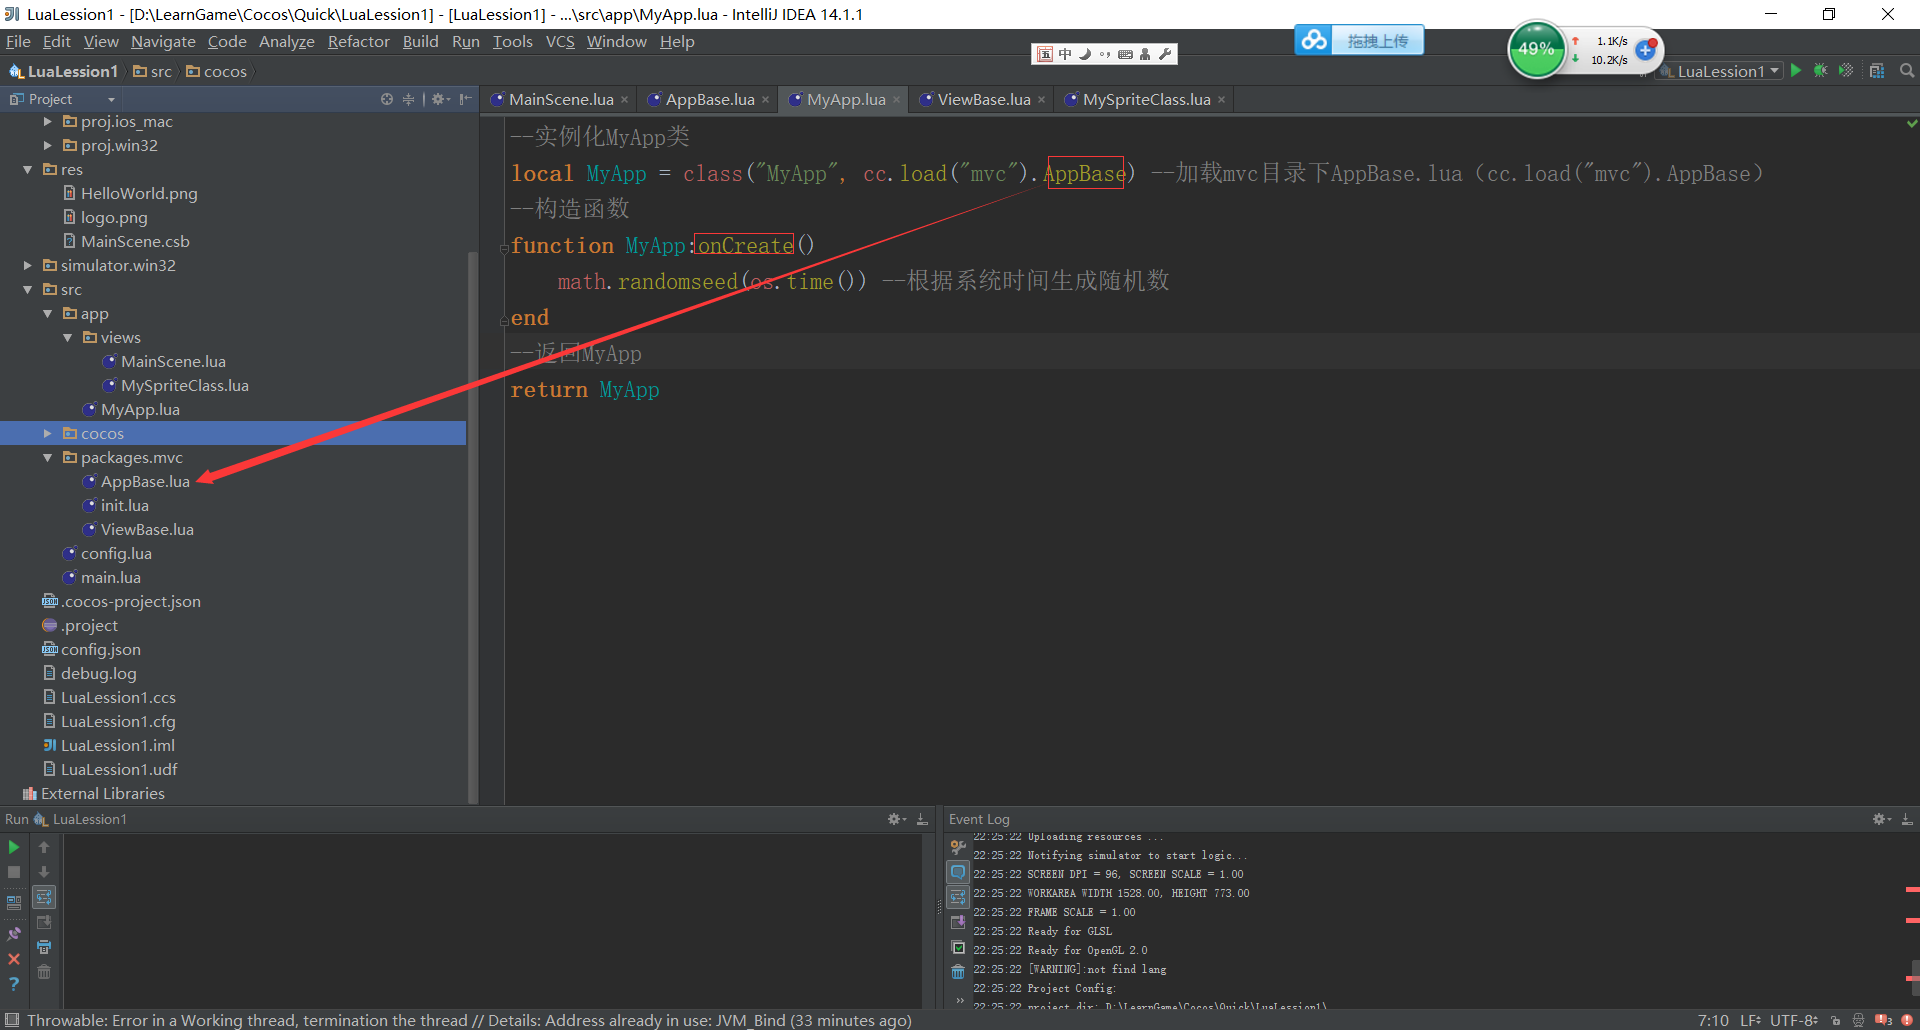Mark all Event Log notifications as read
The width and height of the screenshot is (1920, 1030).
tap(958, 947)
